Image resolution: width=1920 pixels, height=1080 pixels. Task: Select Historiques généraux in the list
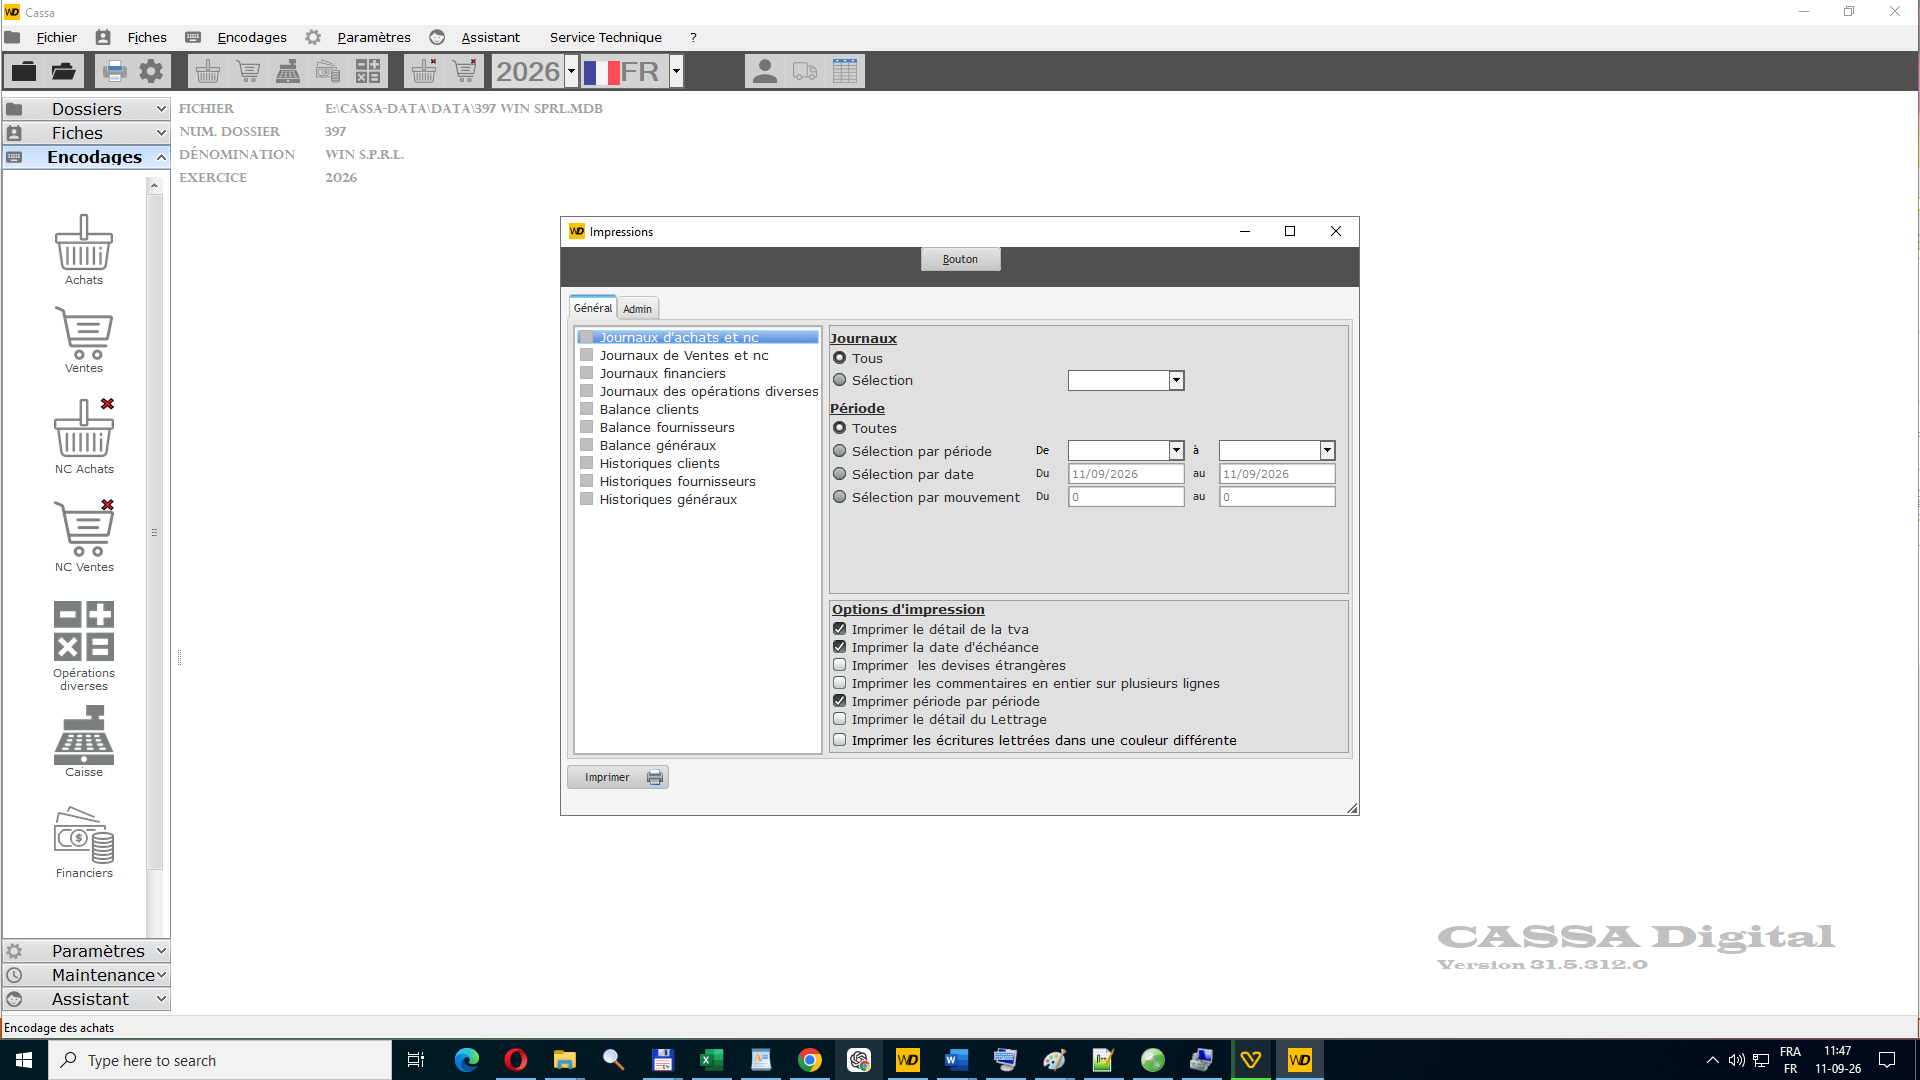click(x=668, y=499)
